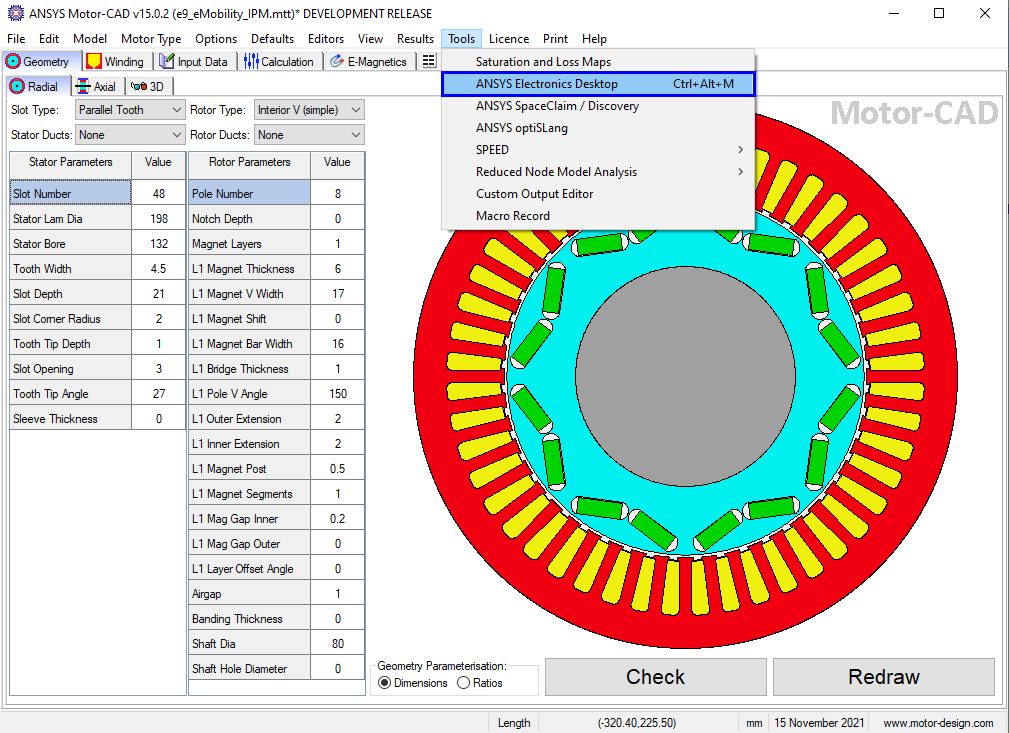Select ANSYS optiSLang from Tools menu
This screenshot has height=733, width=1009.
[598, 128]
